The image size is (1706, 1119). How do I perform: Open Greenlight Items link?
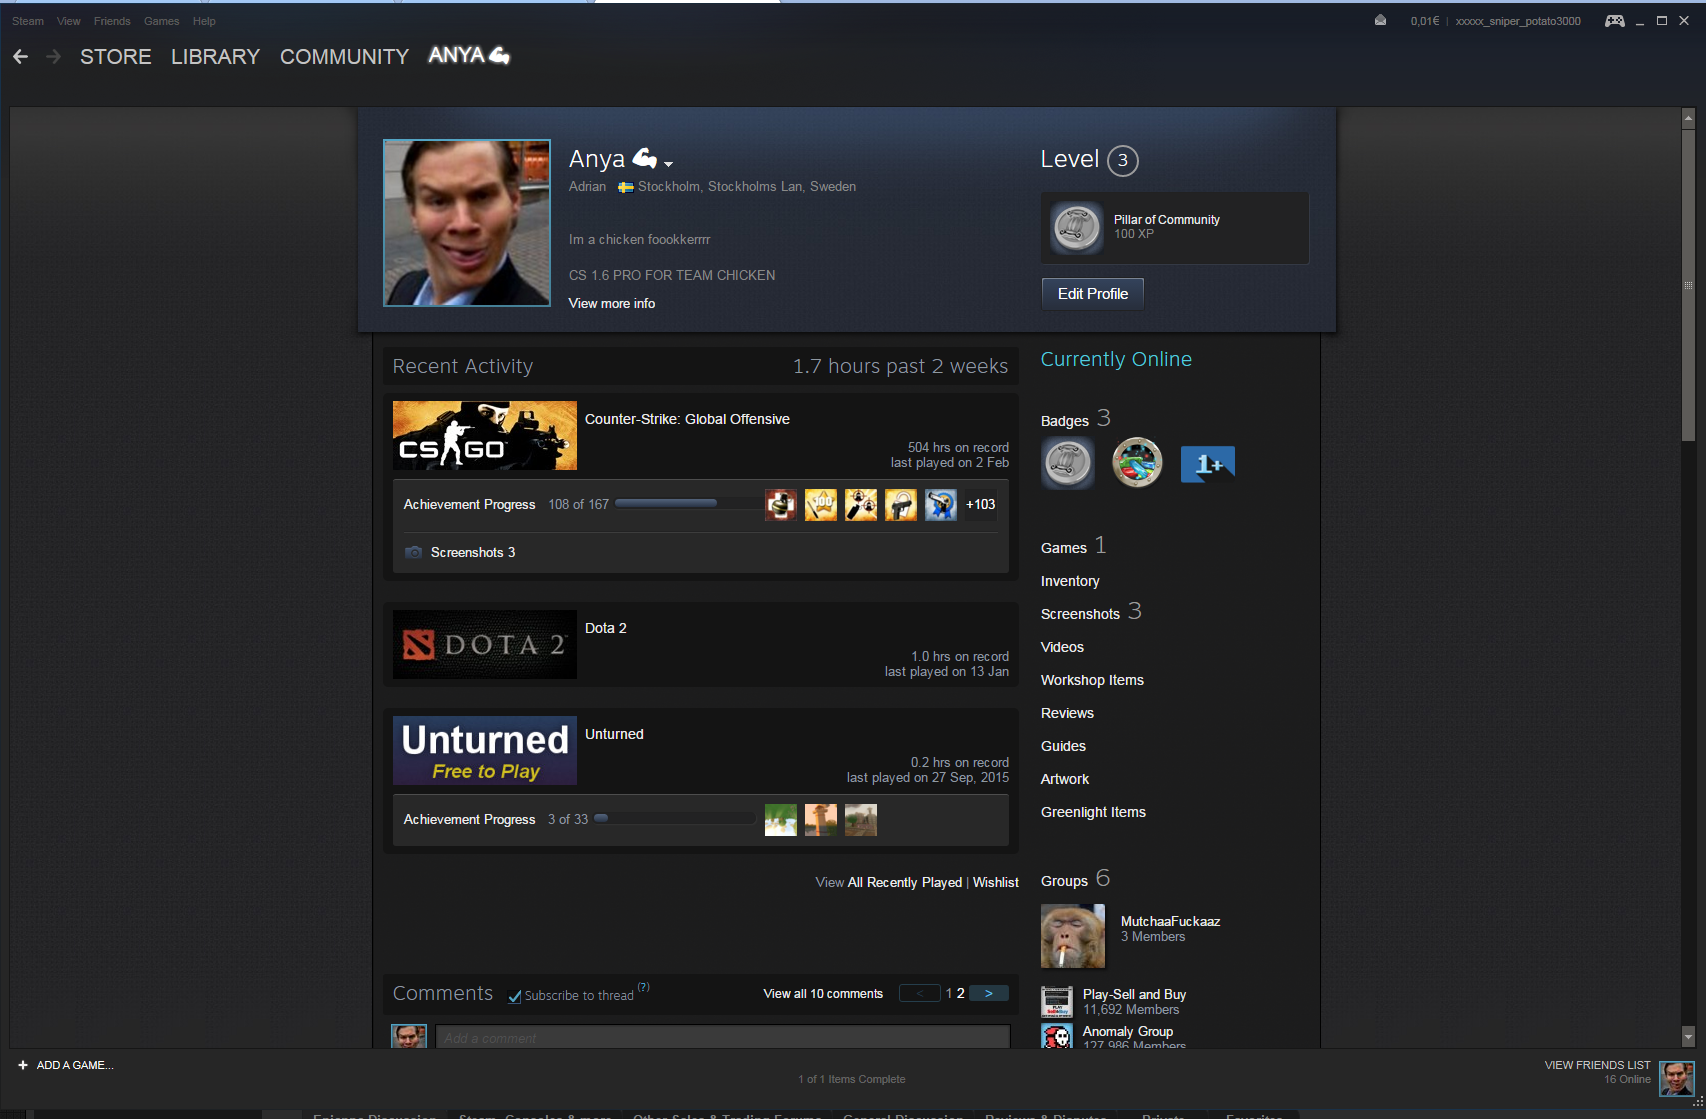tap(1093, 813)
